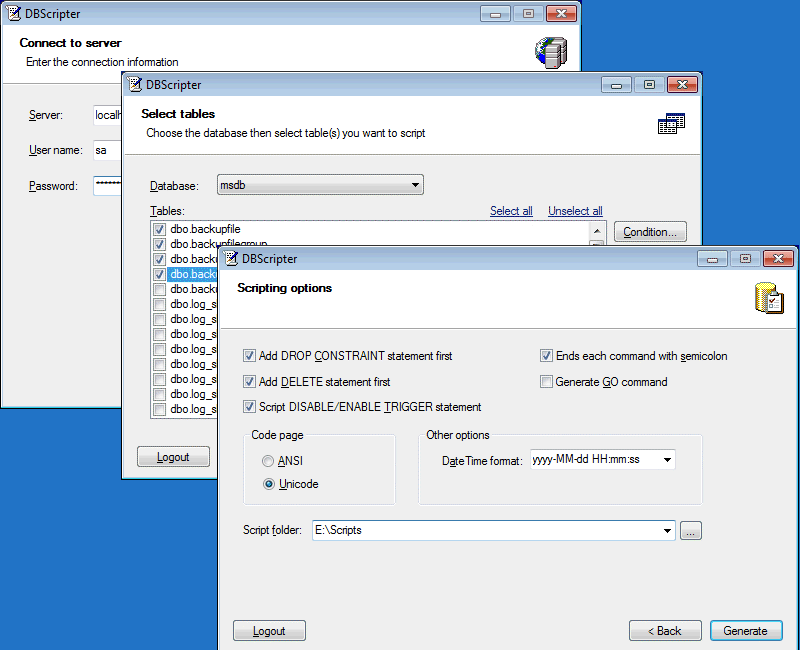Click the Password field in Connect window
Screen dimensions: 800x650
coord(108,185)
